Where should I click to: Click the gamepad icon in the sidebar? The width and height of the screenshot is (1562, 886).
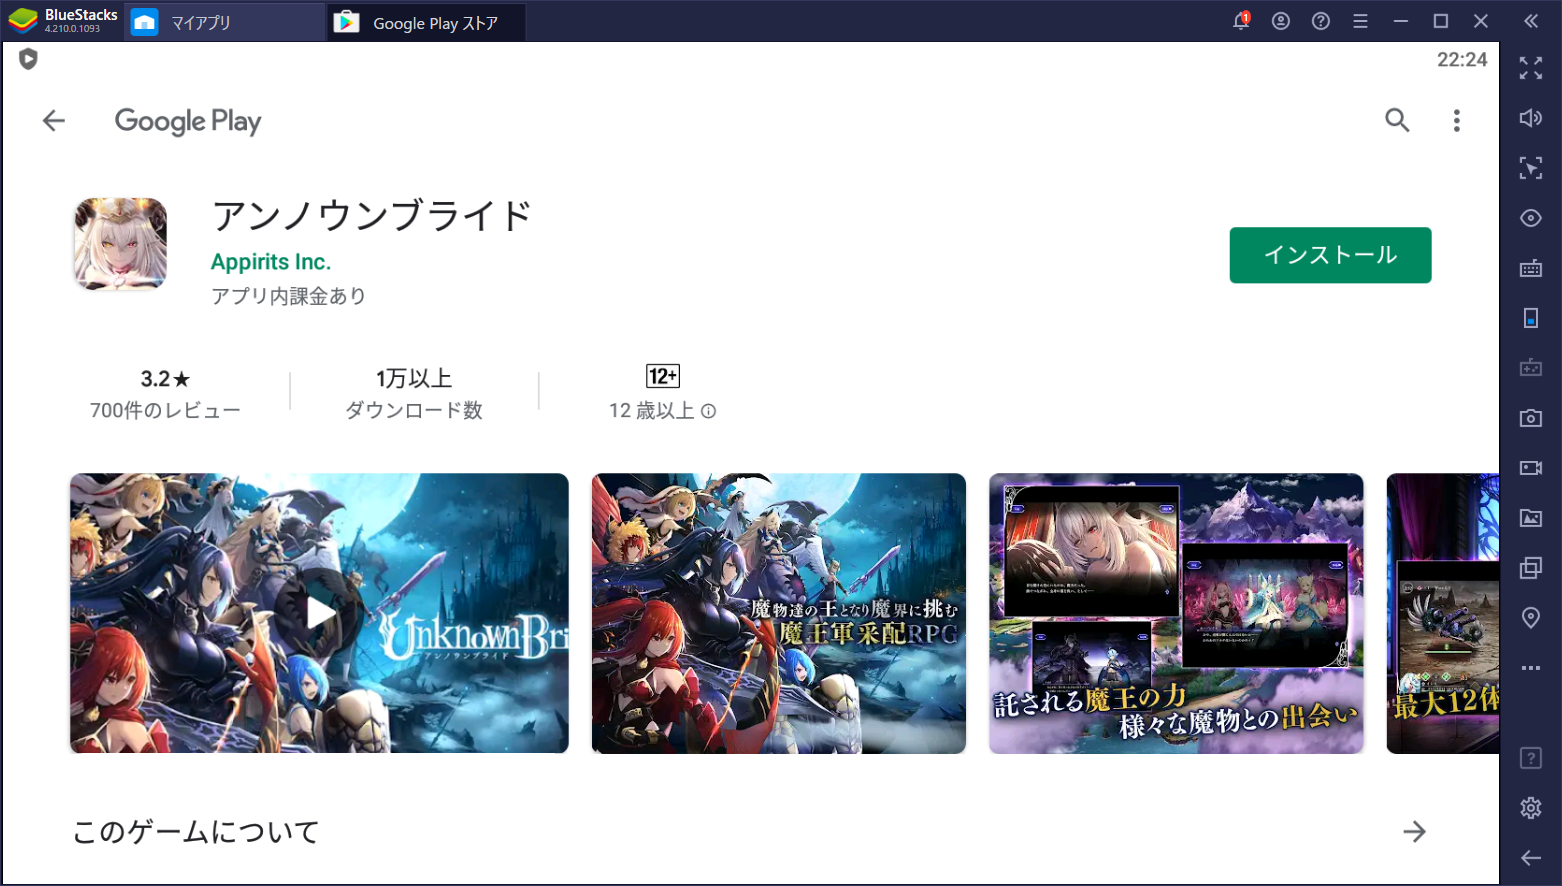(1531, 368)
